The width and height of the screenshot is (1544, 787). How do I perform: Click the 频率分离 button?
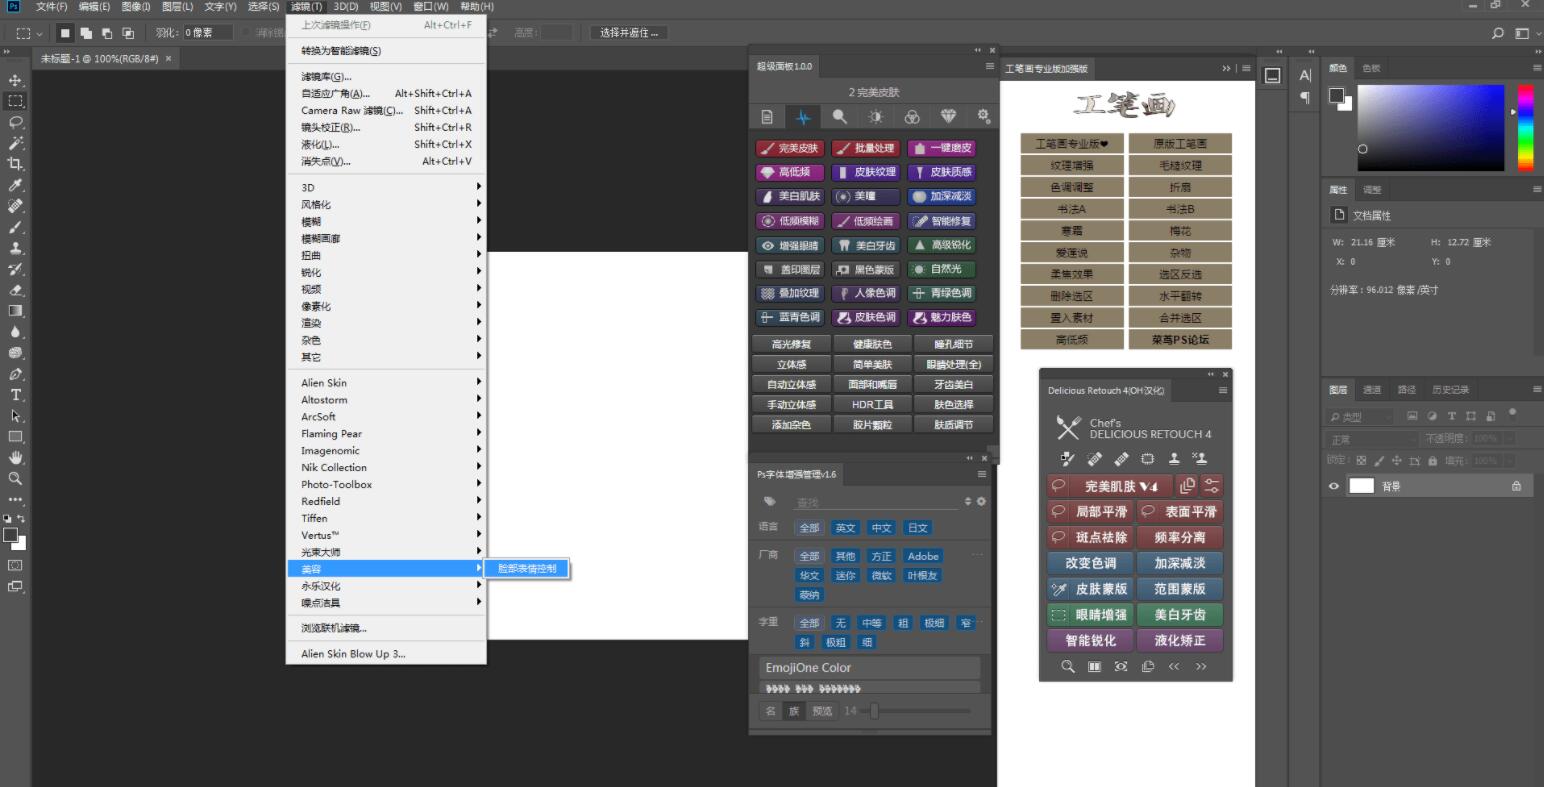[1180, 537]
